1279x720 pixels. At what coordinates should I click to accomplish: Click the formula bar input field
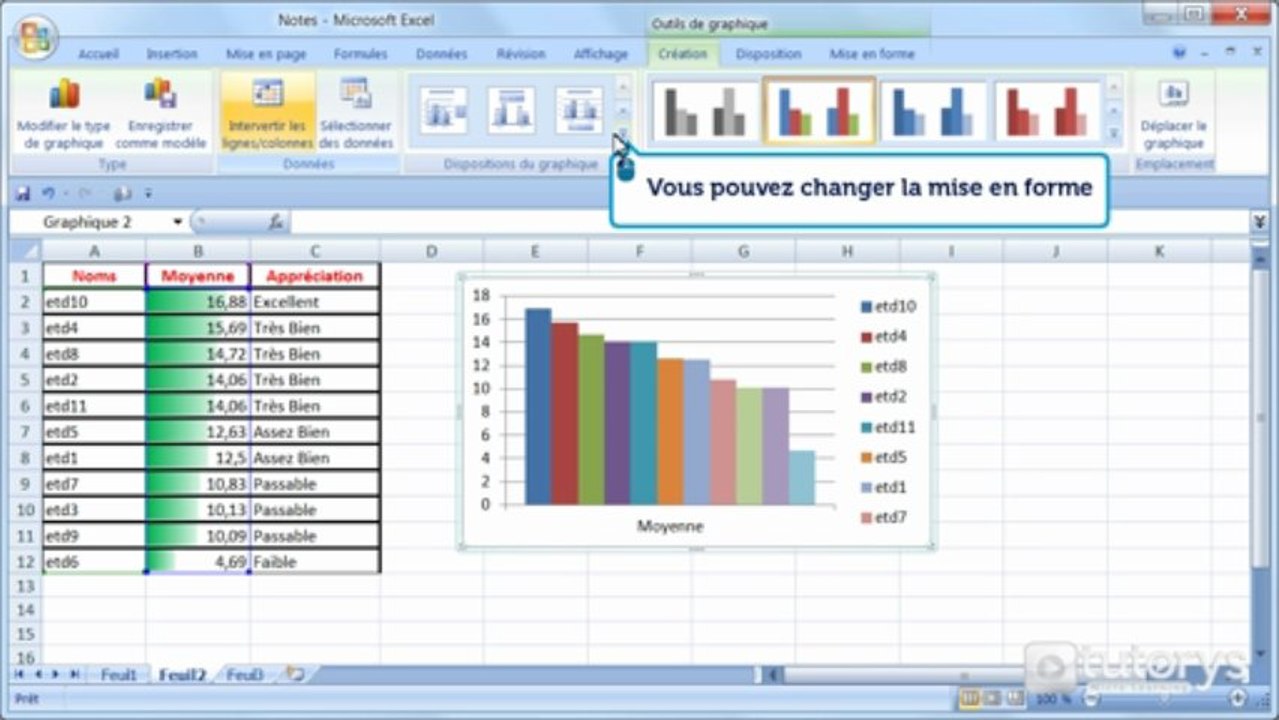768,222
